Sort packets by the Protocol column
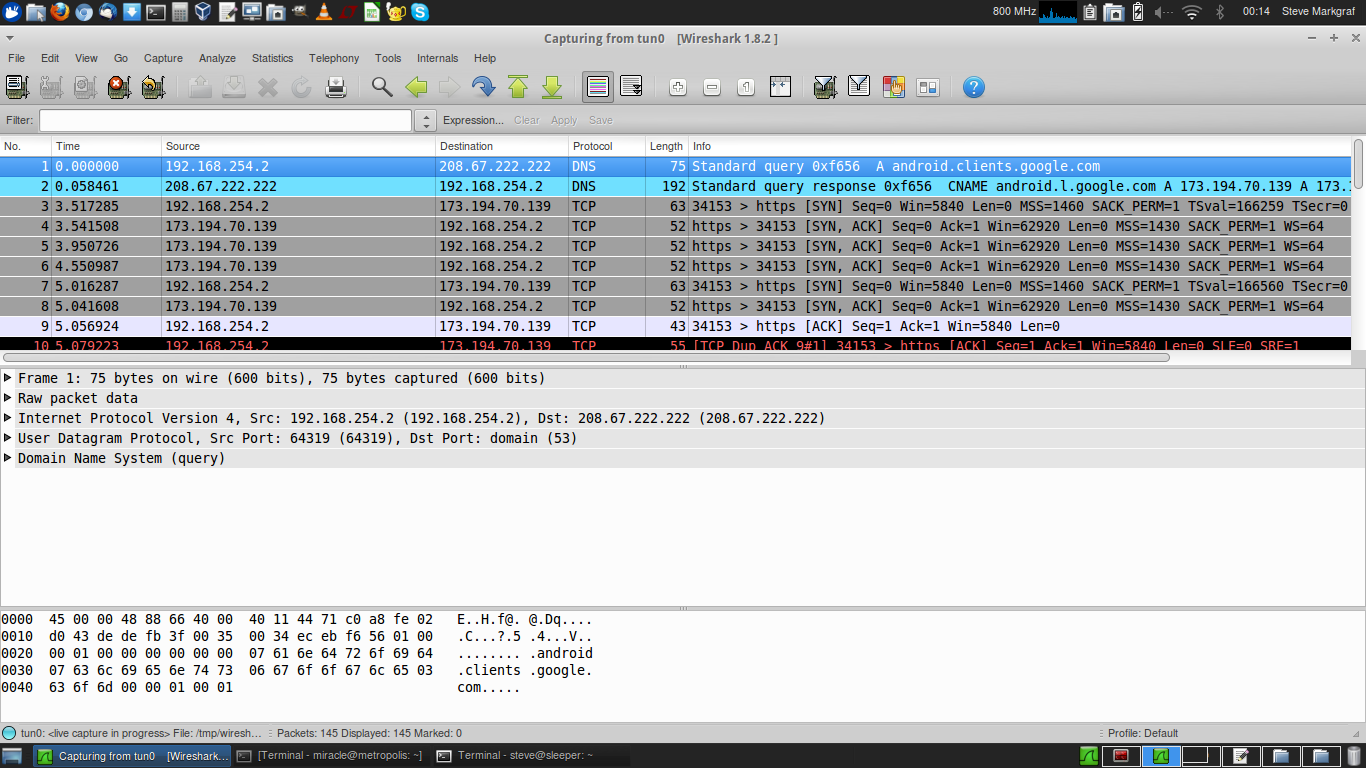 [606, 146]
